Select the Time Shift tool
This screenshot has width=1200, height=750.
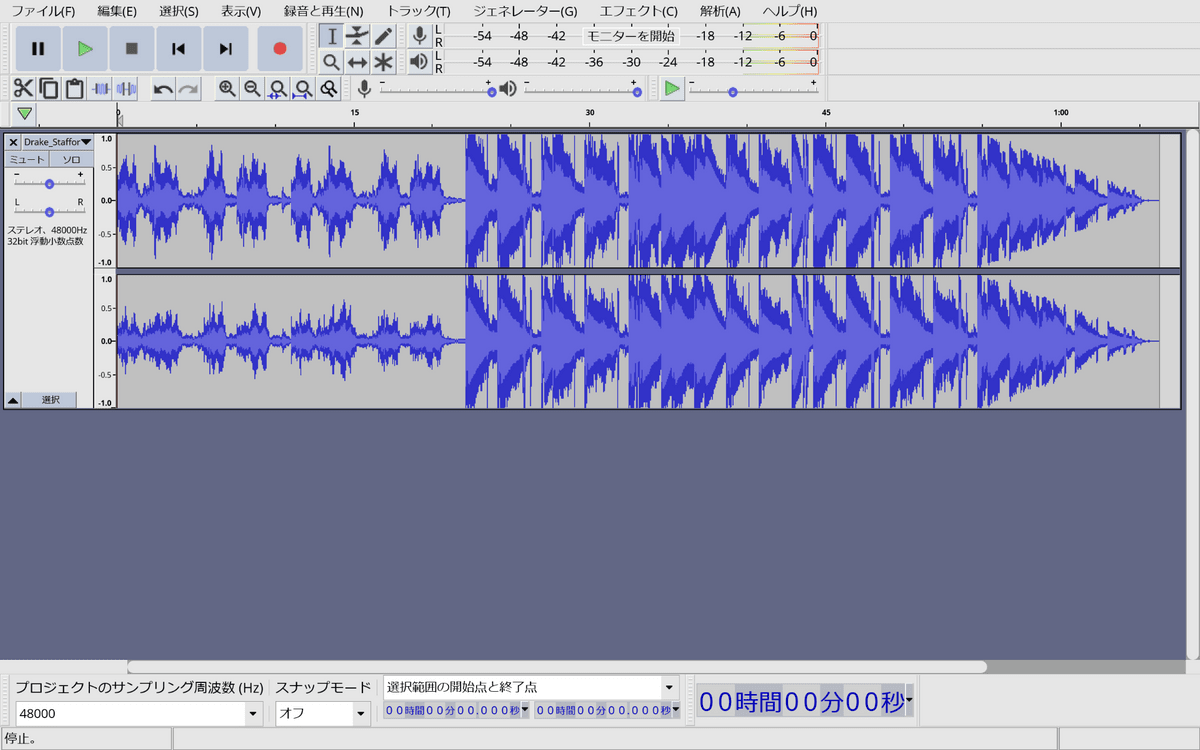(357, 62)
